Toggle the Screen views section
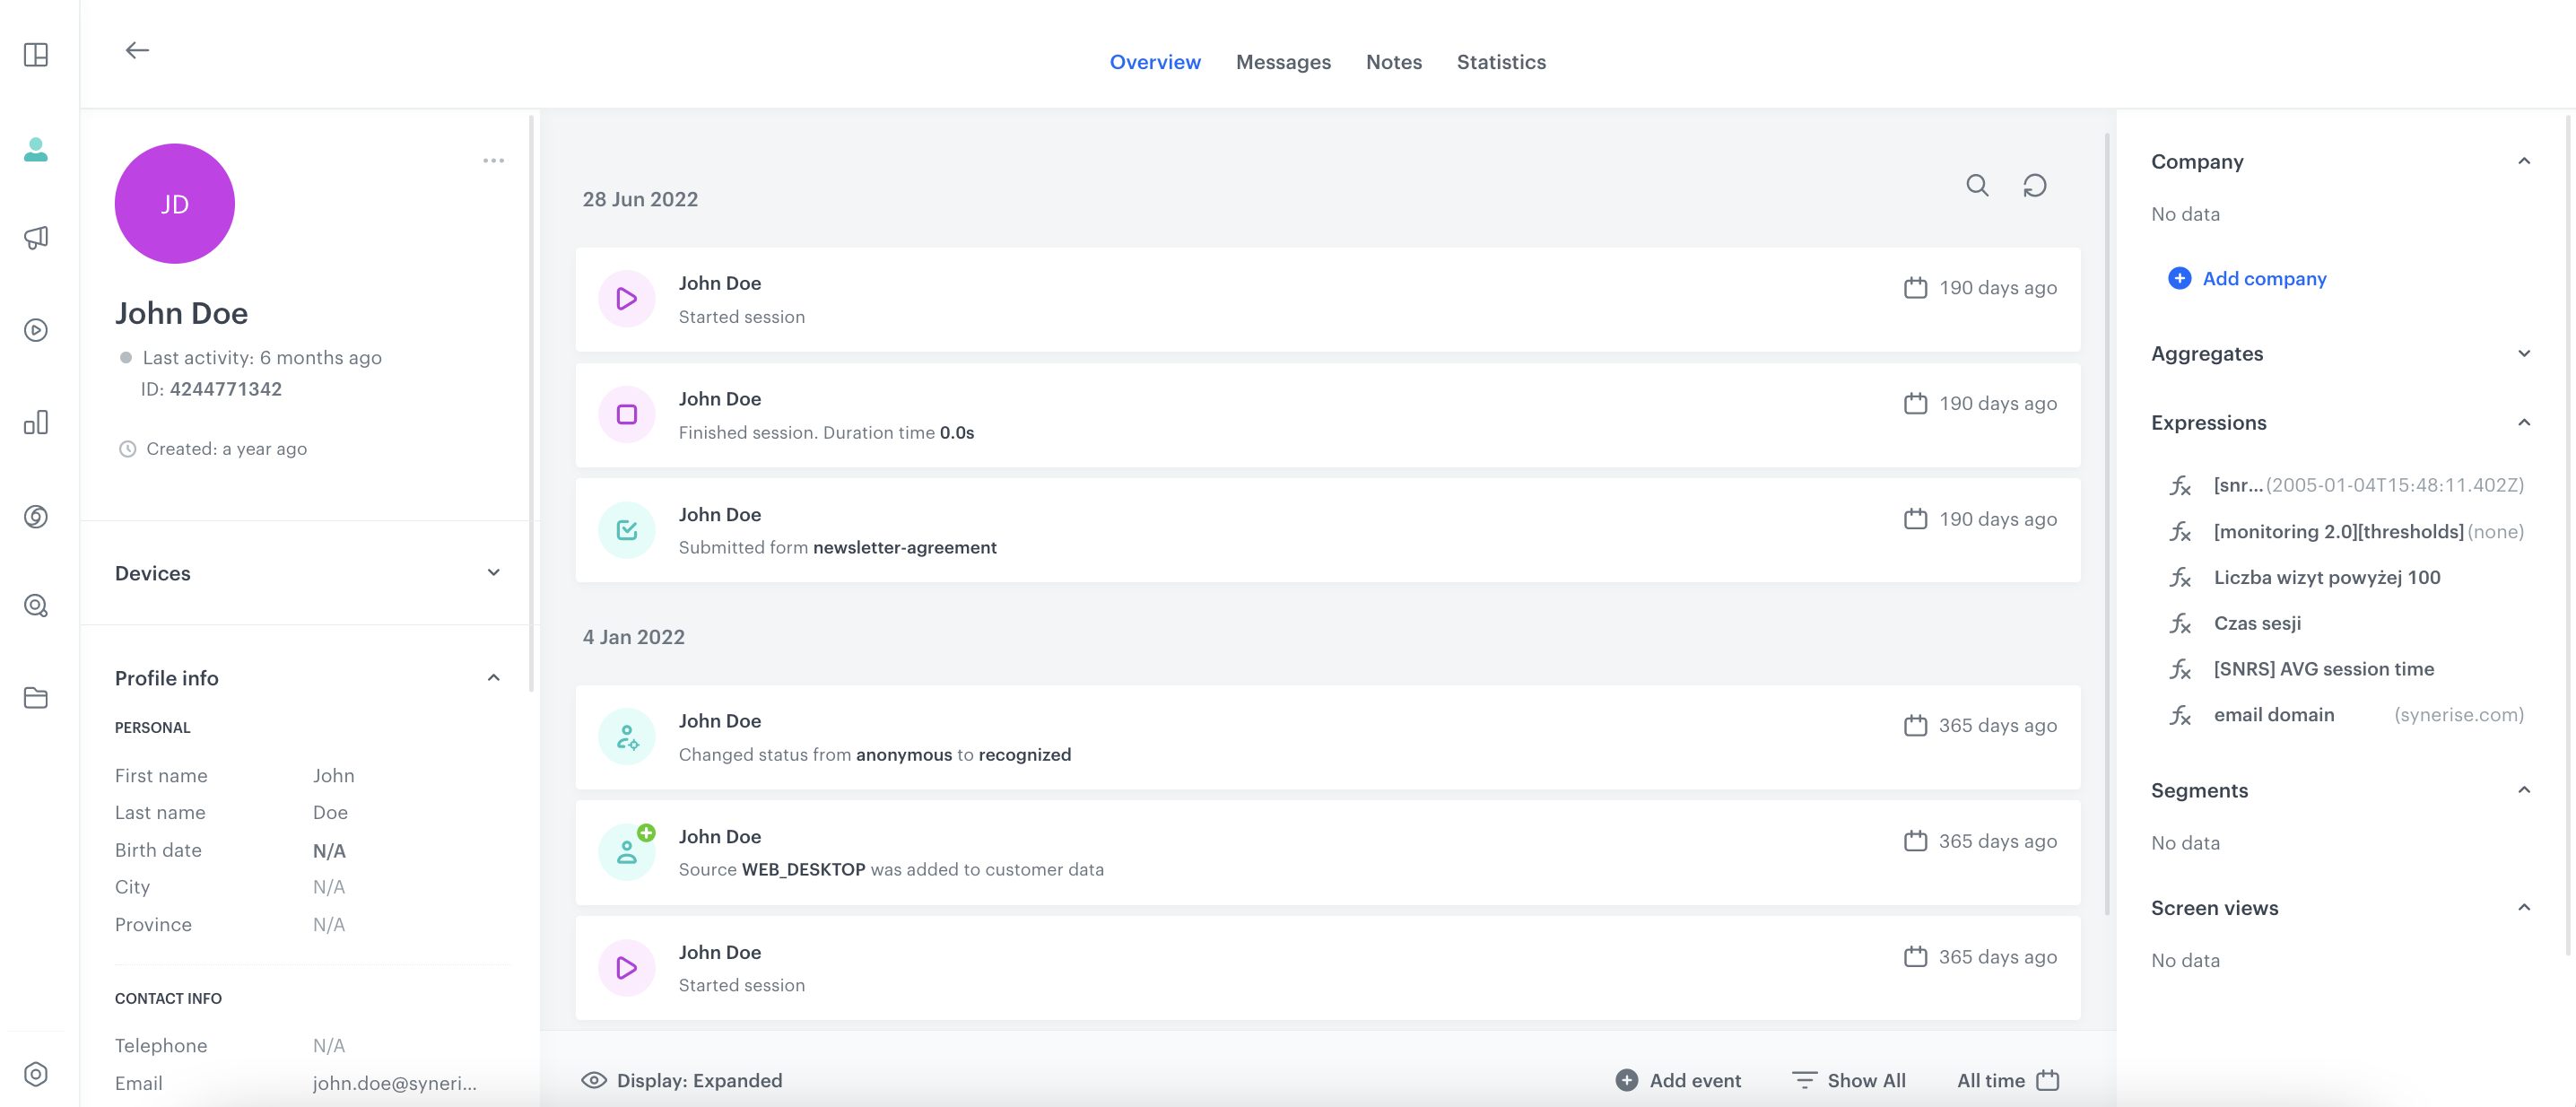Image resolution: width=2576 pixels, height=1107 pixels. pos(2522,907)
